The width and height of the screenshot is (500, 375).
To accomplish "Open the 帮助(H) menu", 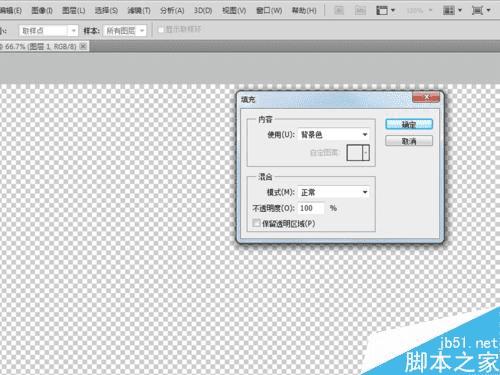I will [304, 10].
